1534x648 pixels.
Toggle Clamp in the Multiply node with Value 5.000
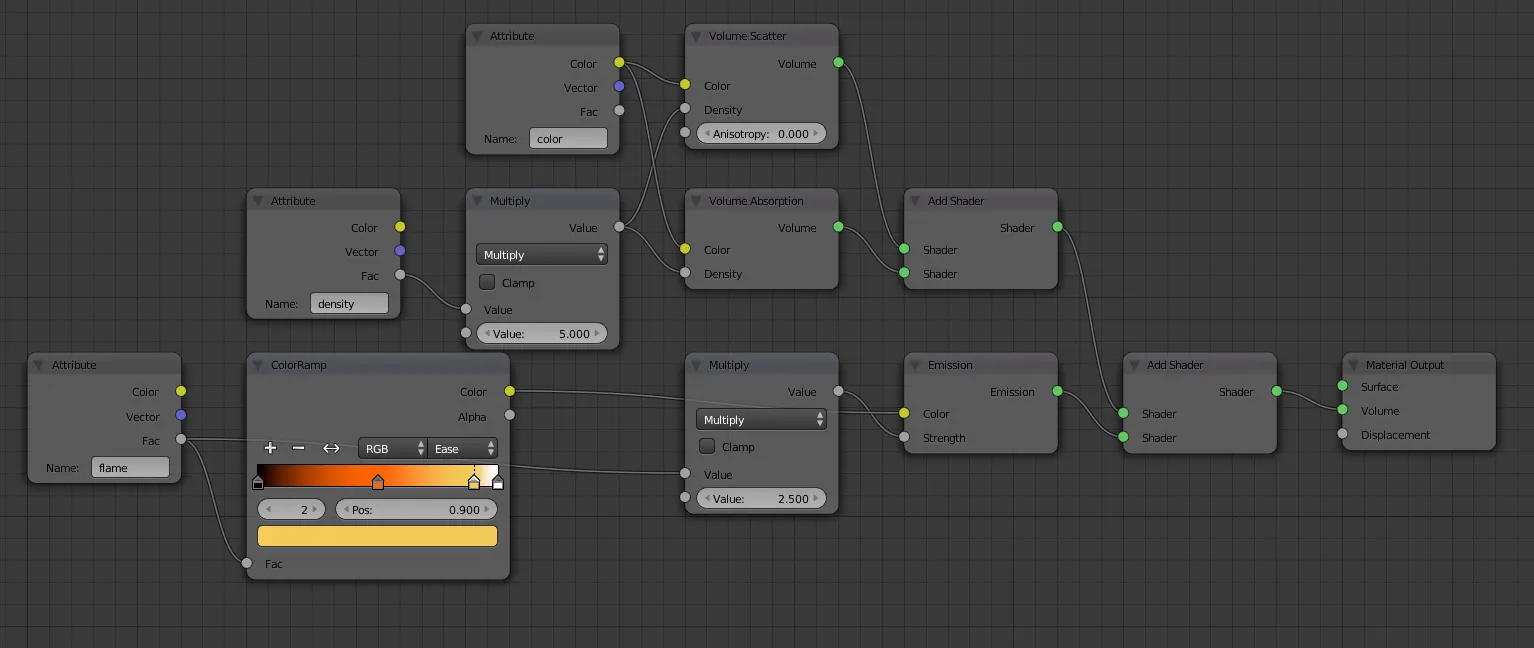click(487, 282)
